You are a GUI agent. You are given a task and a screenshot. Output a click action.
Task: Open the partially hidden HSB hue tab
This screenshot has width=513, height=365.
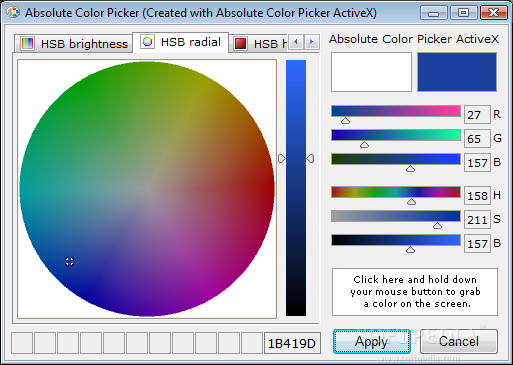click(x=258, y=44)
